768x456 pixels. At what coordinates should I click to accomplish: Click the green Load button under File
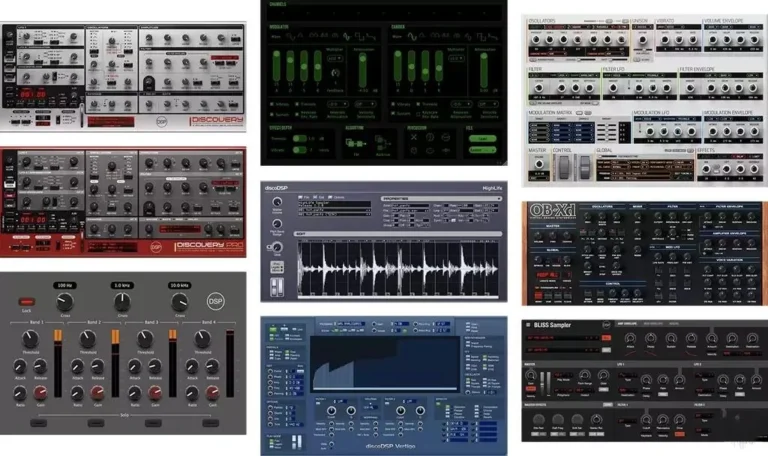point(482,138)
